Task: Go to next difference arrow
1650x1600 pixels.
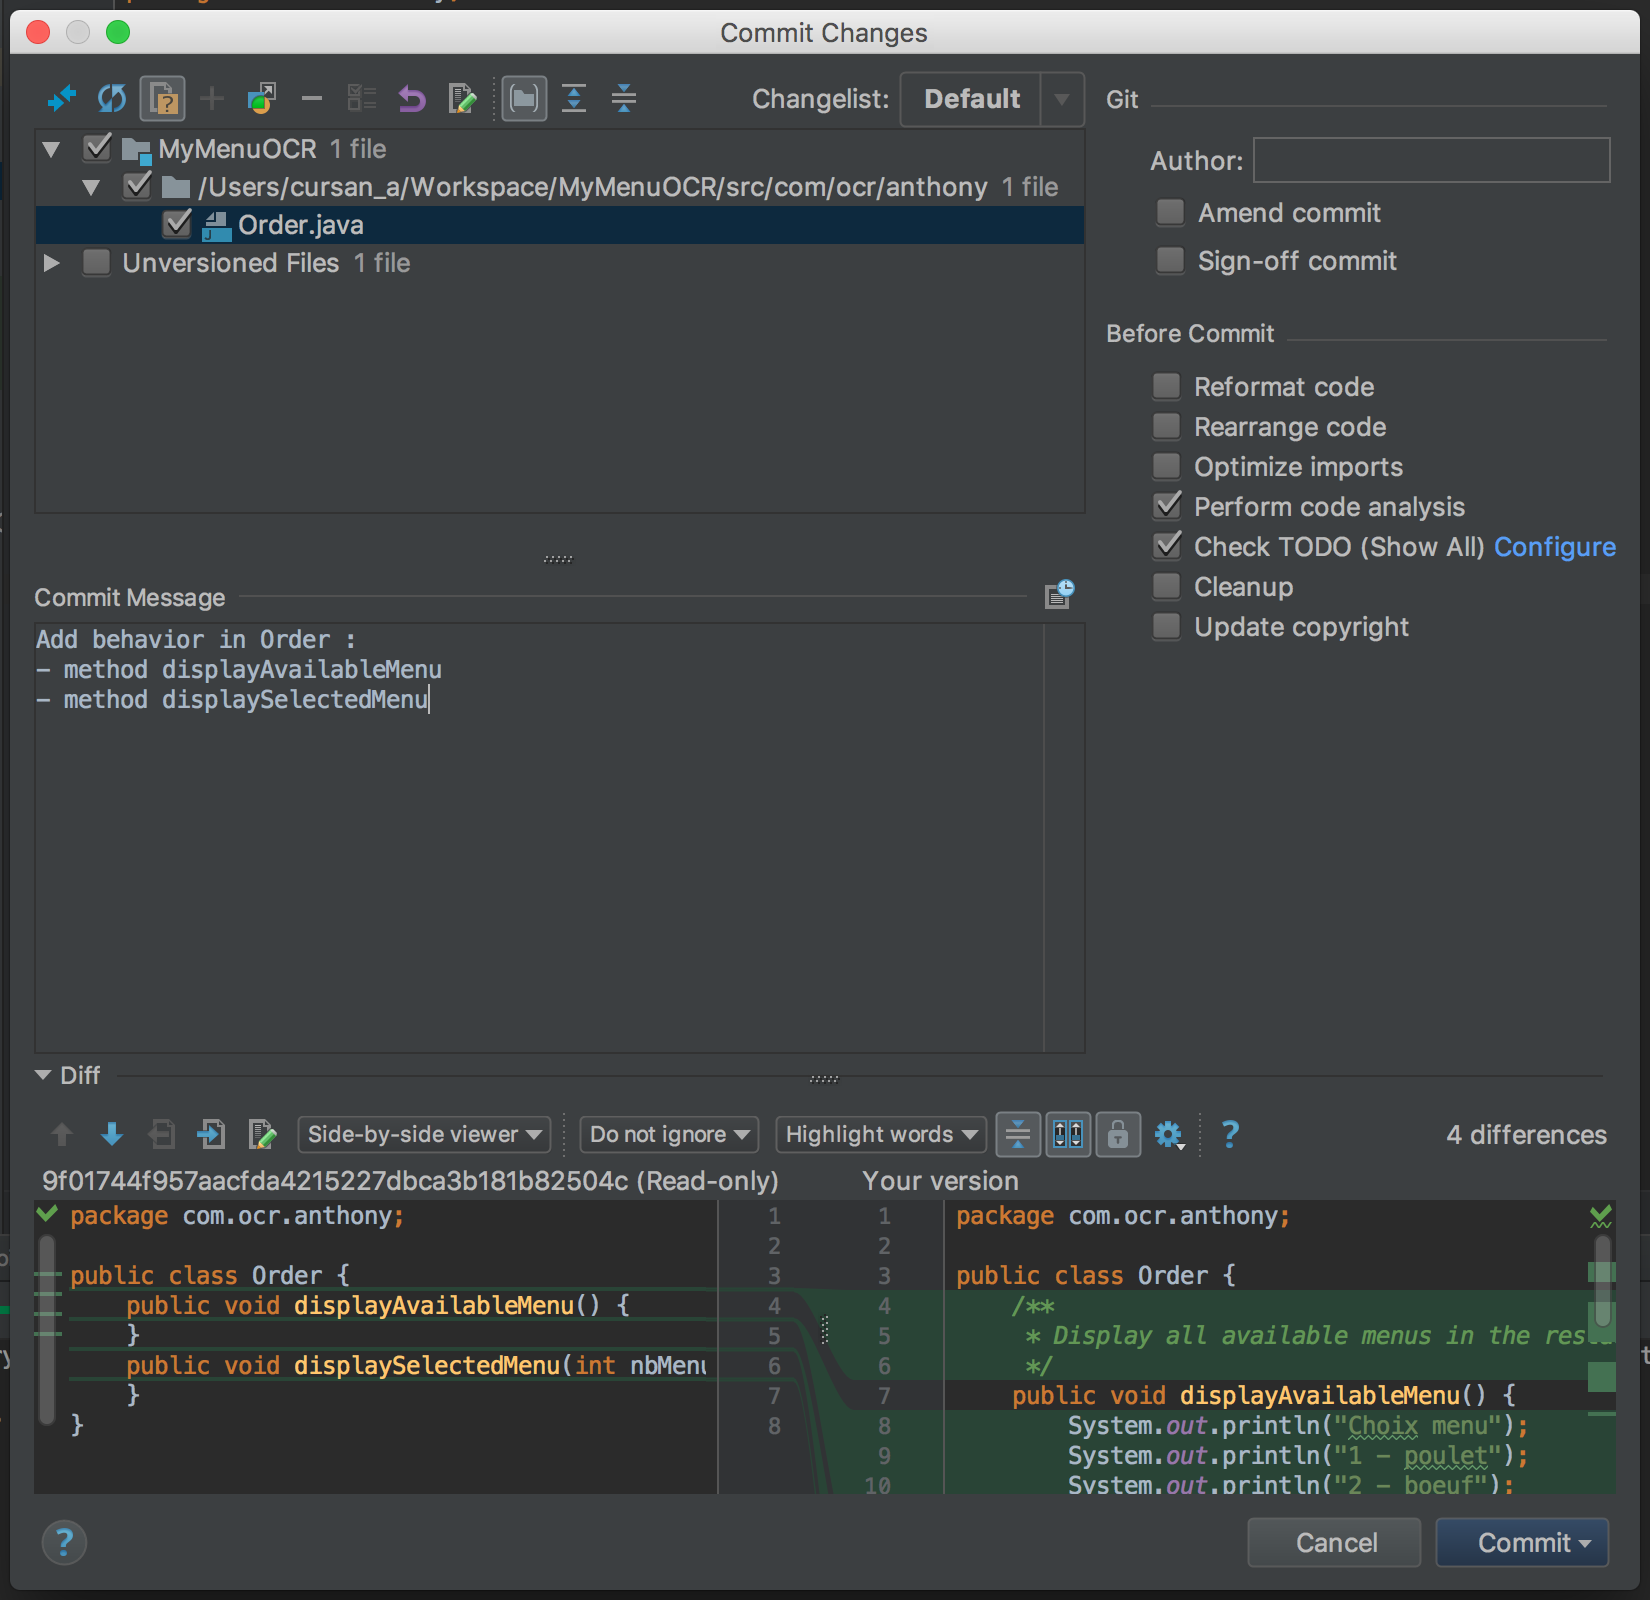Action: (112, 1134)
